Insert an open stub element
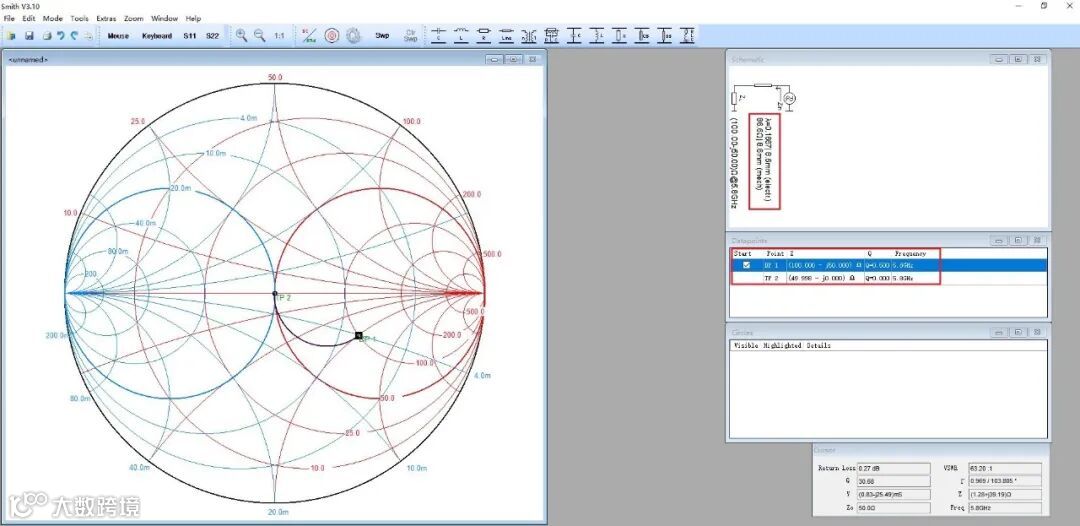The width and height of the screenshot is (1080, 526). [642, 35]
